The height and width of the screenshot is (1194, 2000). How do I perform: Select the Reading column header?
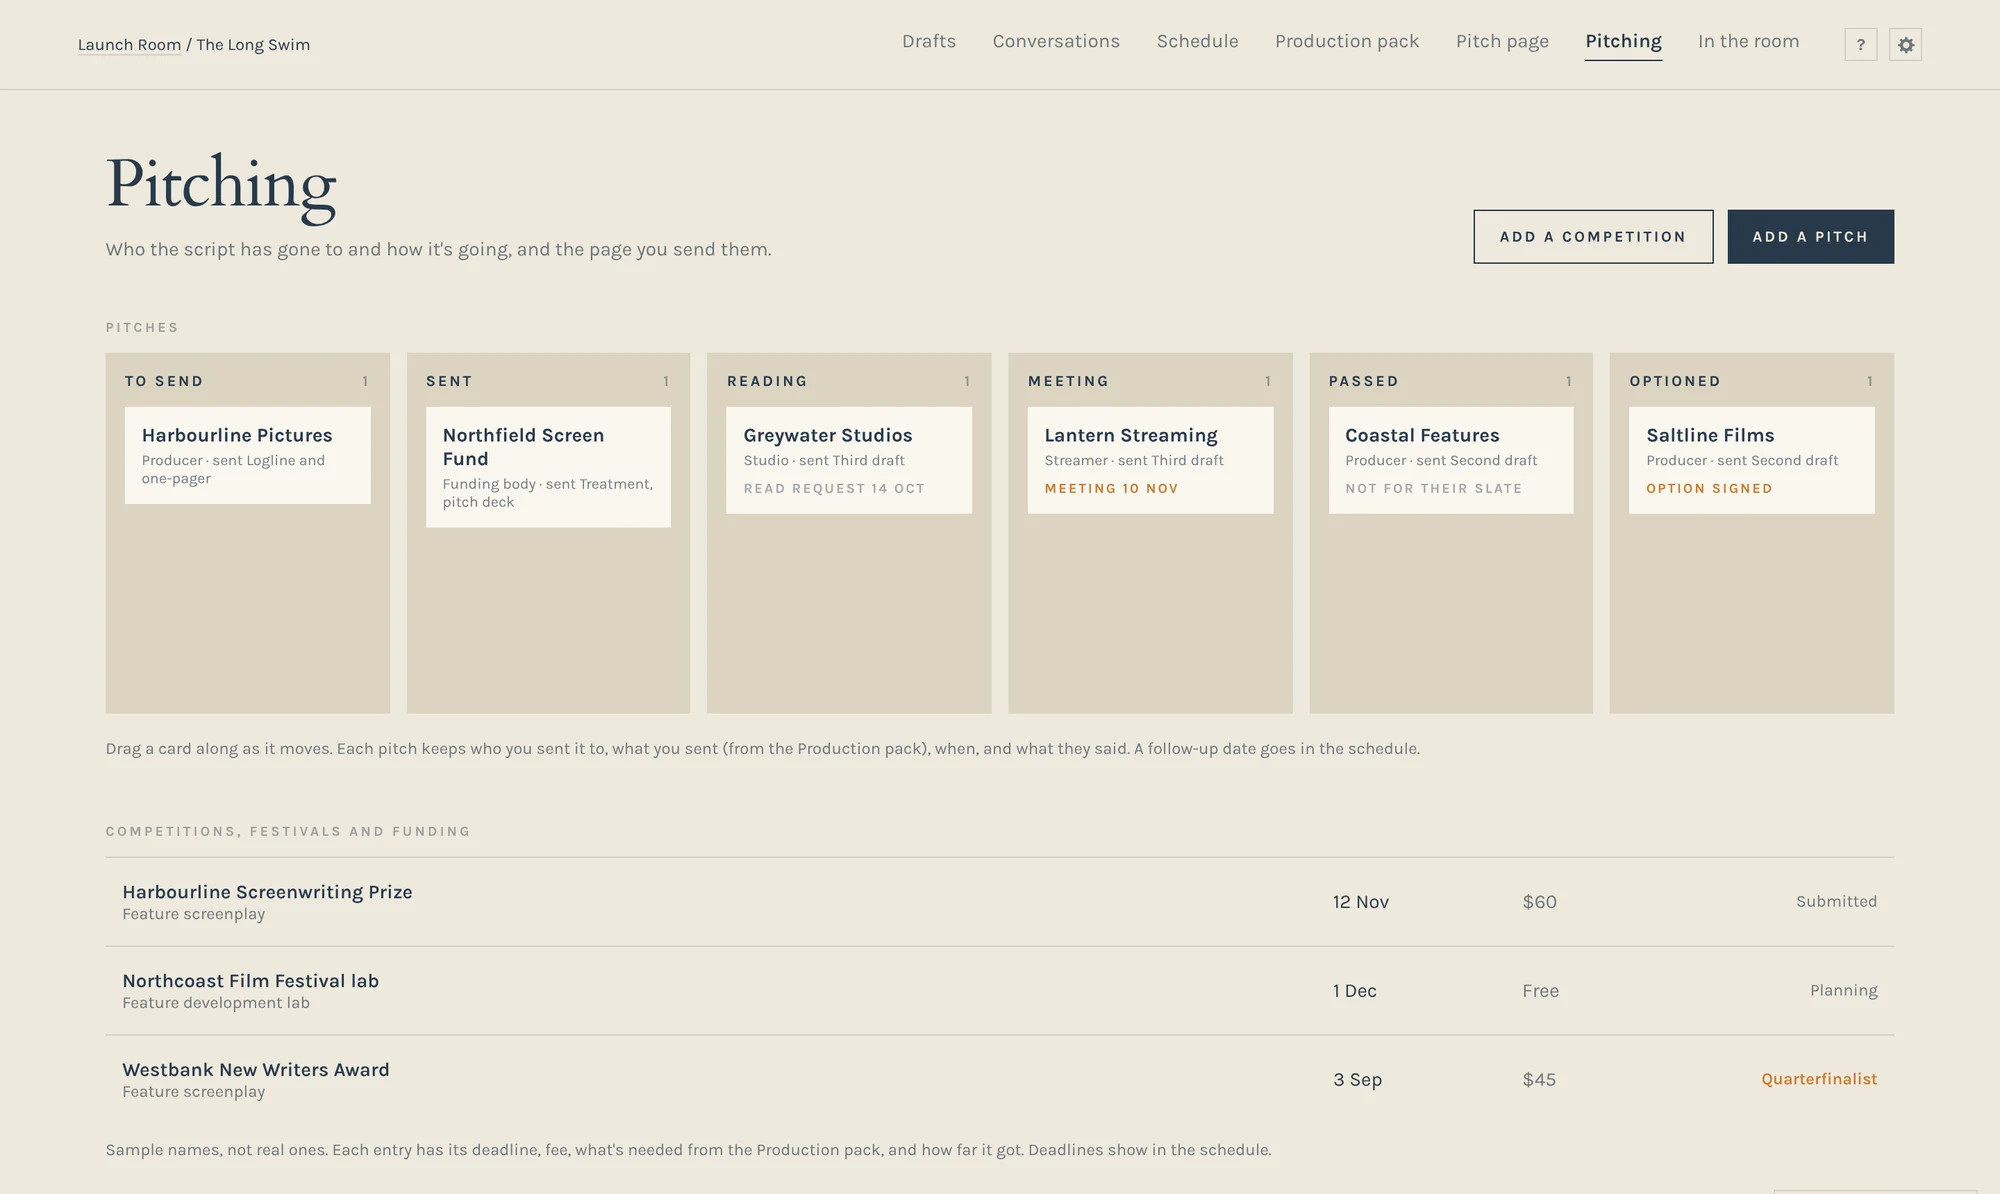point(767,381)
